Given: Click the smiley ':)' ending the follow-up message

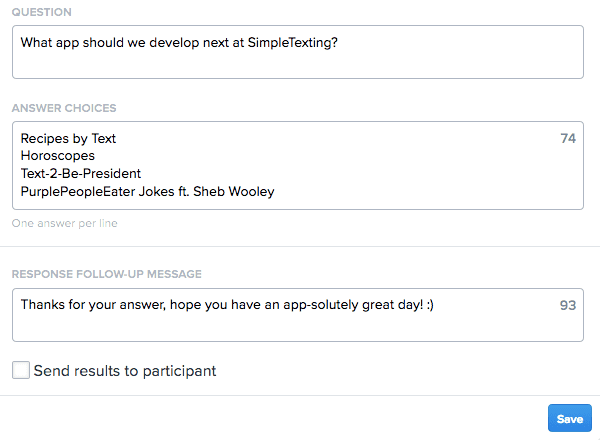Looking at the screenshot, I should click(x=428, y=304).
